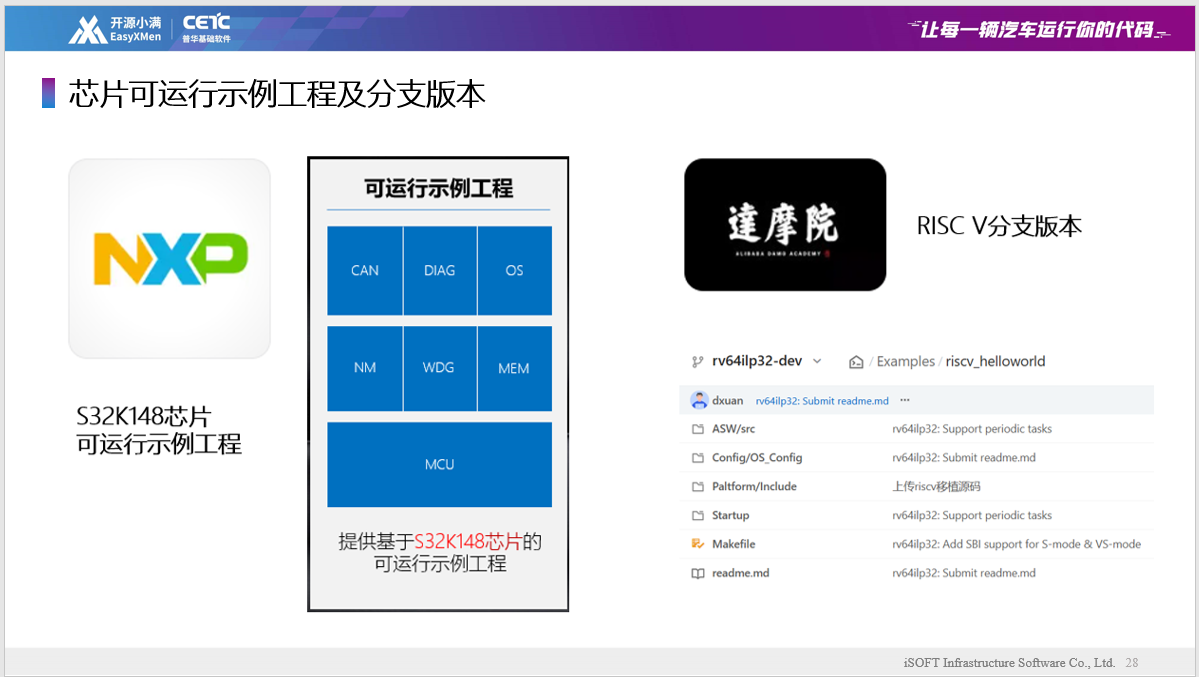Viewport: 1199px width, 677px height.
Task: Click the iSOFT Infrastructure Software footer text
Action: [1009, 662]
